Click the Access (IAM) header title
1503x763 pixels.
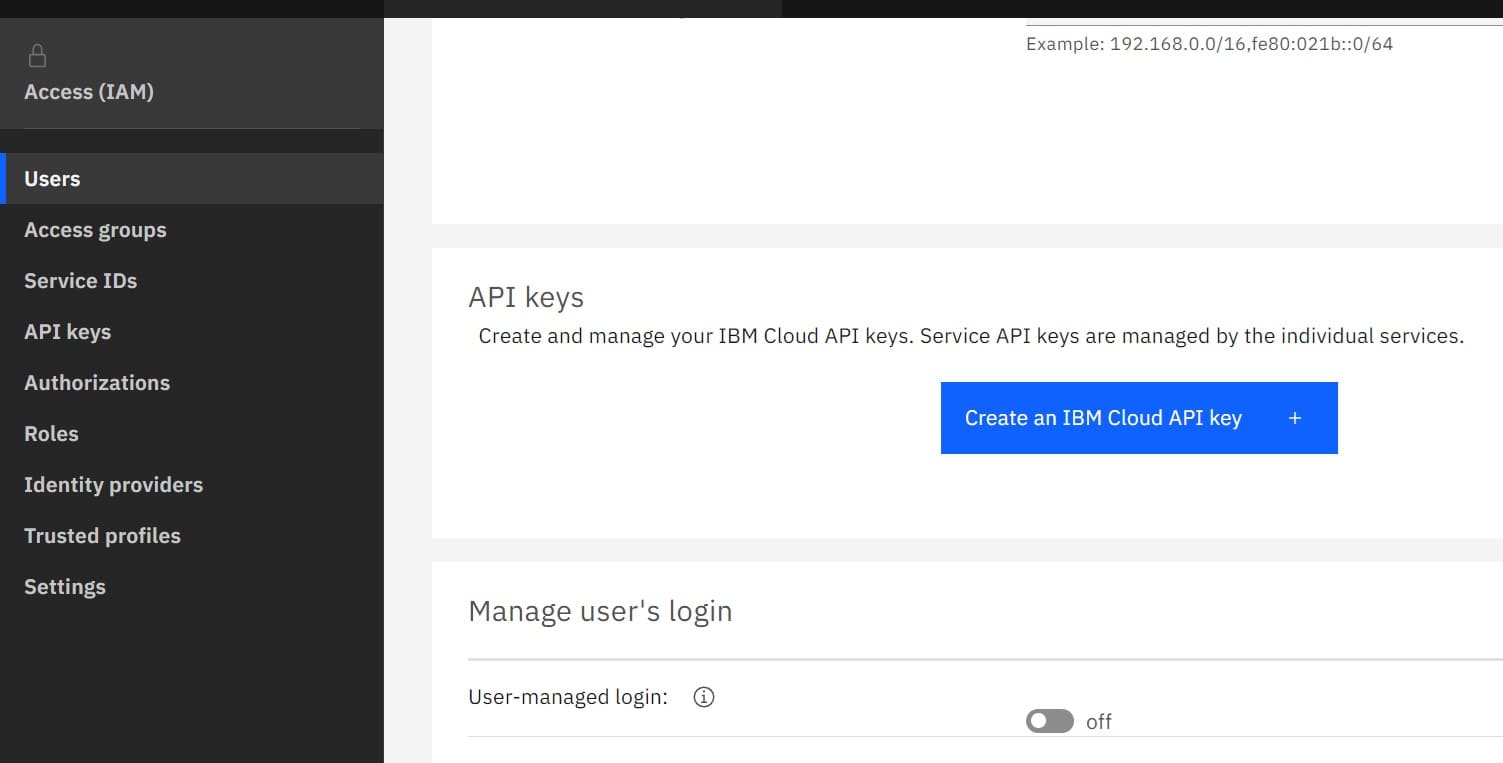[89, 92]
